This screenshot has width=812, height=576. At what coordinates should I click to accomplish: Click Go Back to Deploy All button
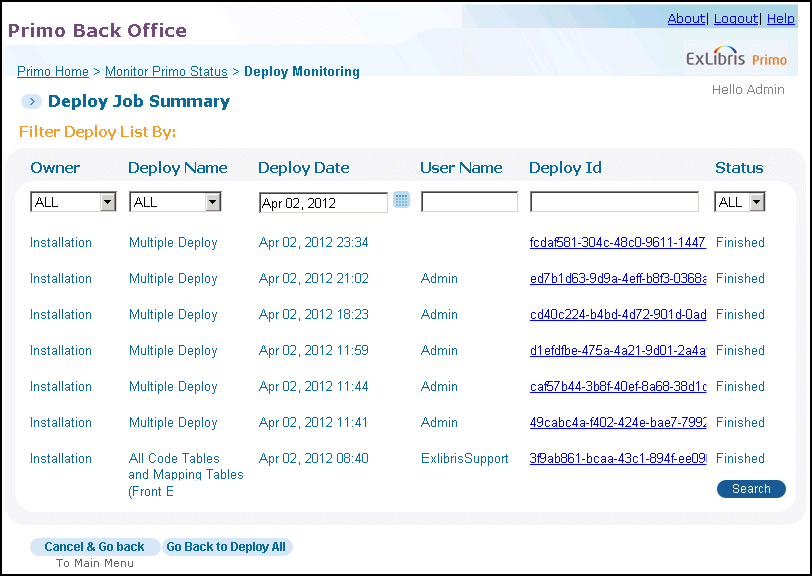pos(227,547)
